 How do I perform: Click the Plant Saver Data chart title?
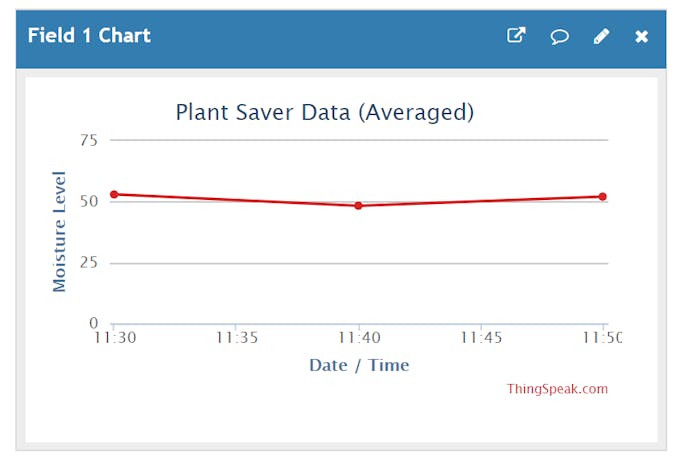[x=324, y=112]
